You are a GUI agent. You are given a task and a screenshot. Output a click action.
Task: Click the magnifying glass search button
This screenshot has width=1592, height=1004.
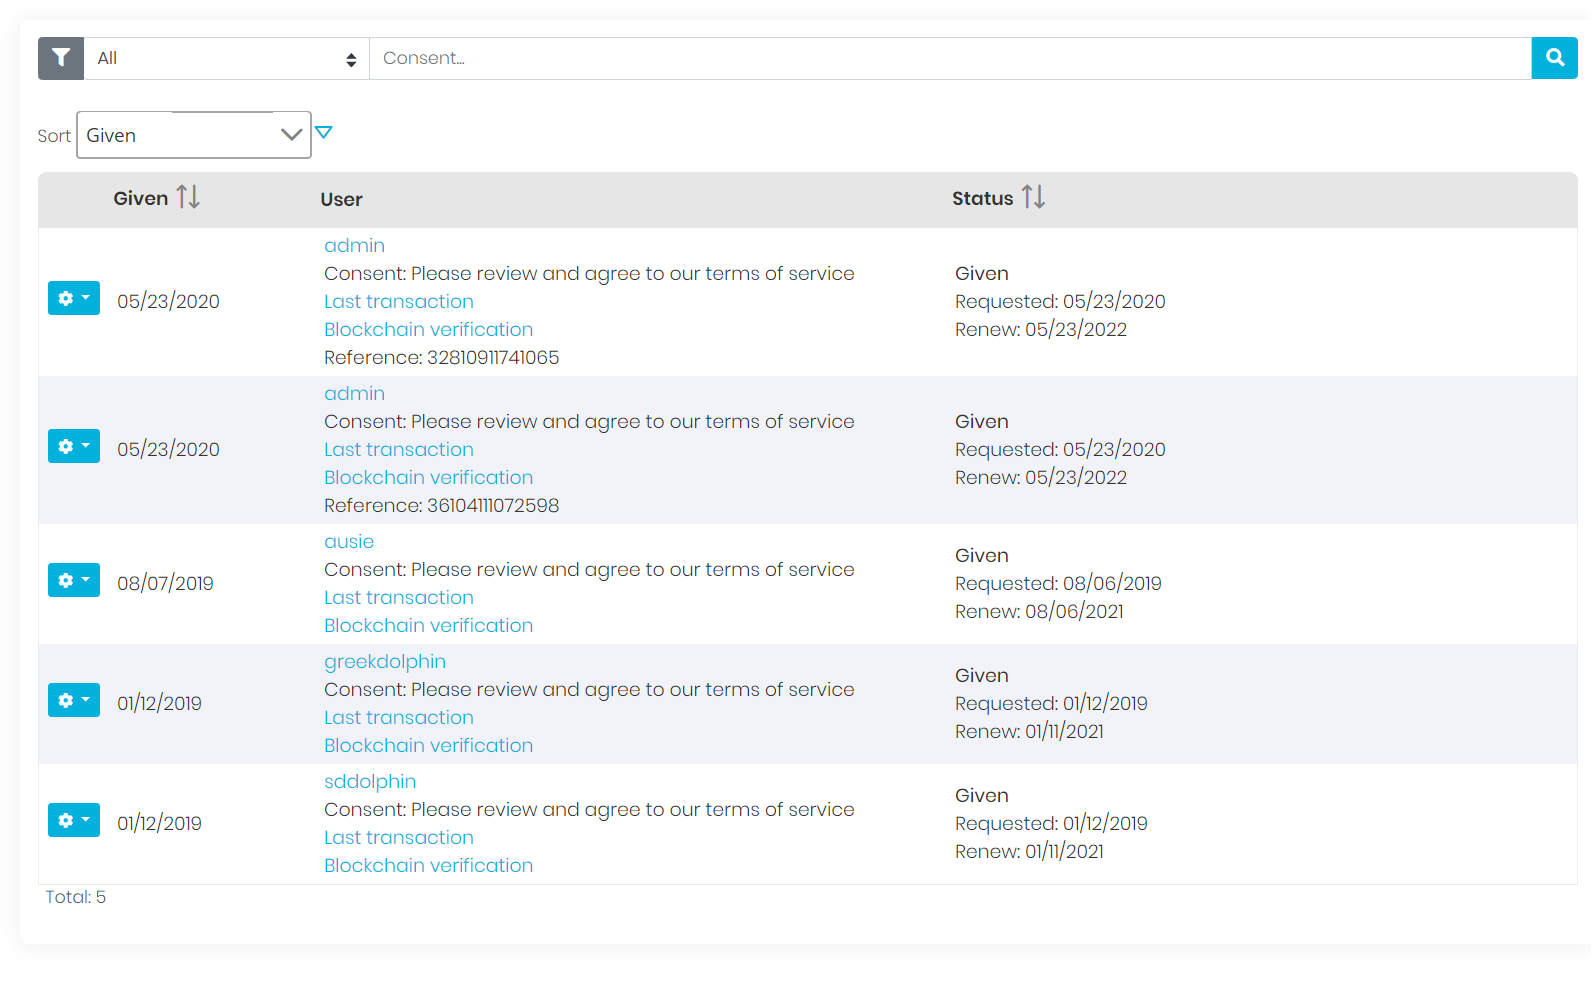[x=1554, y=58]
